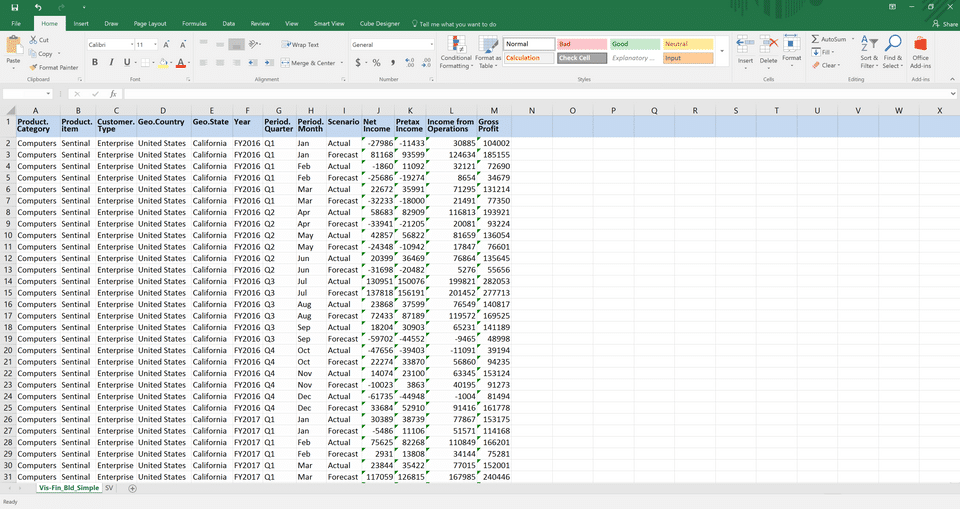Open the font name dropdown
The width and height of the screenshot is (960, 509).
(131, 45)
